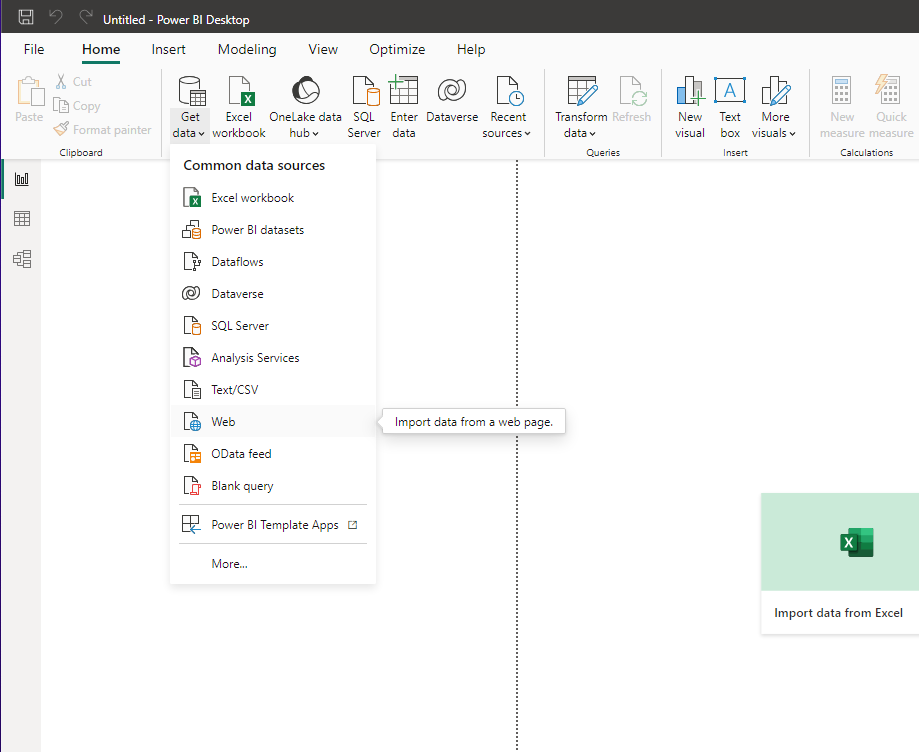
Task: Switch to Data table view in sidebar
Action: tap(22, 219)
